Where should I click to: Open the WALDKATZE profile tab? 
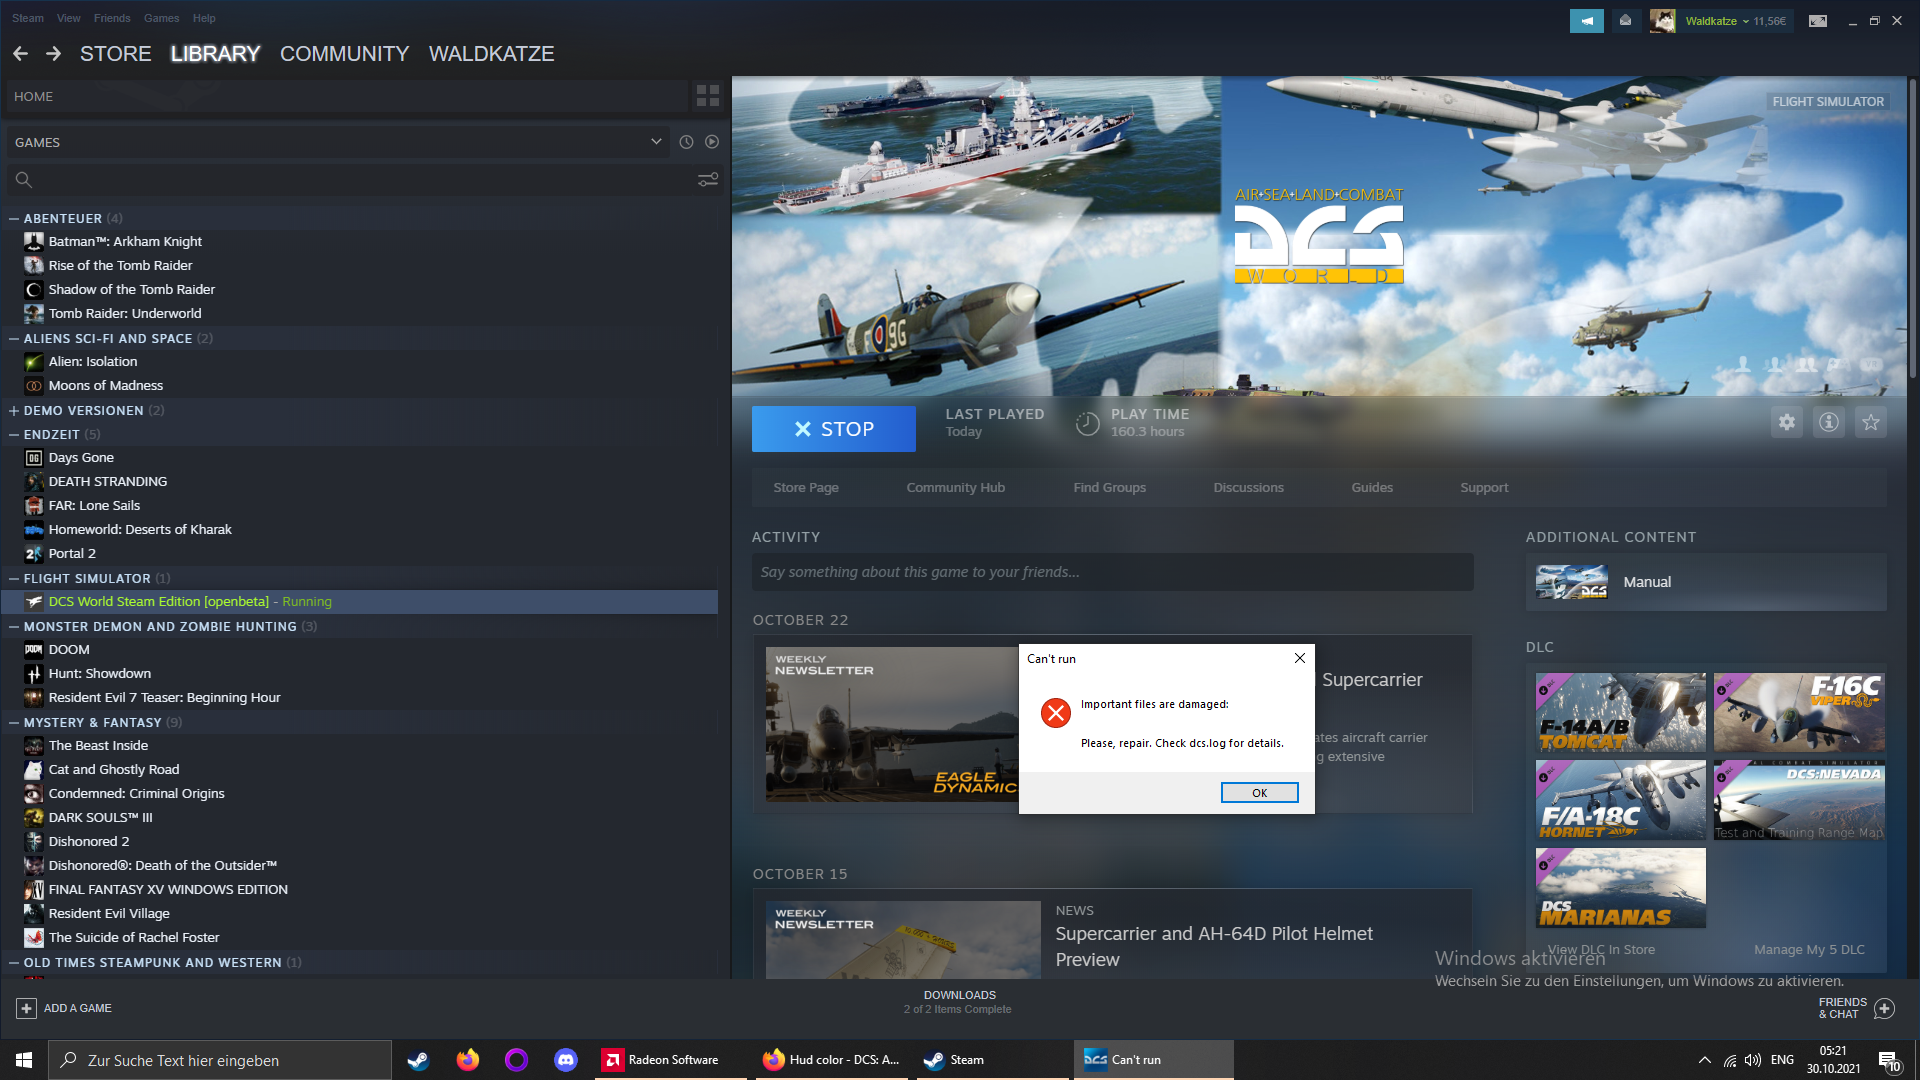click(x=492, y=54)
